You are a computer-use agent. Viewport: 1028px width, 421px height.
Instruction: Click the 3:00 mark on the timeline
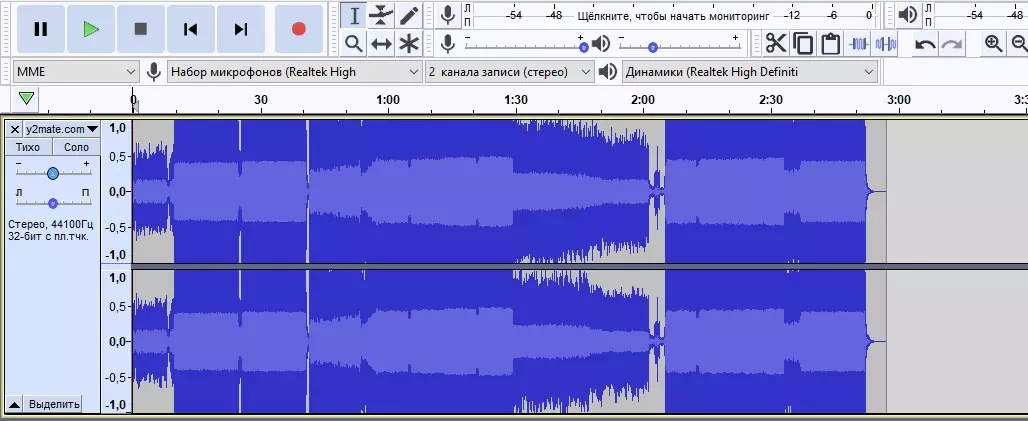click(x=899, y=100)
